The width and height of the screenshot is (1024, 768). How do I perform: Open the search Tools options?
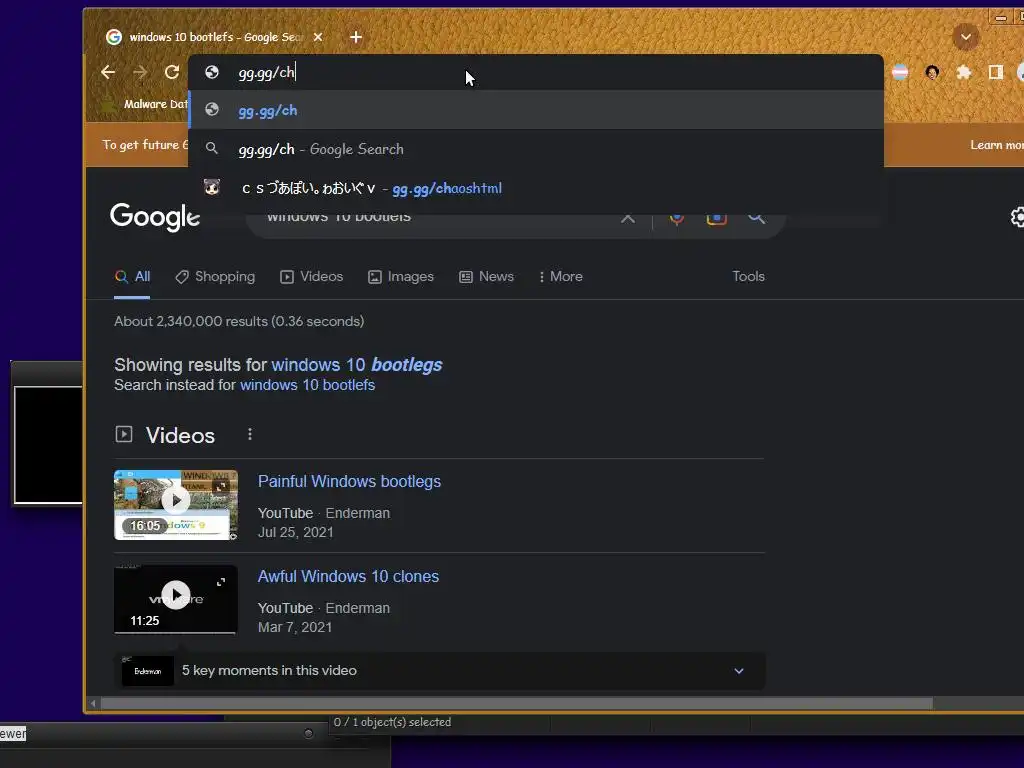[748, 277]
